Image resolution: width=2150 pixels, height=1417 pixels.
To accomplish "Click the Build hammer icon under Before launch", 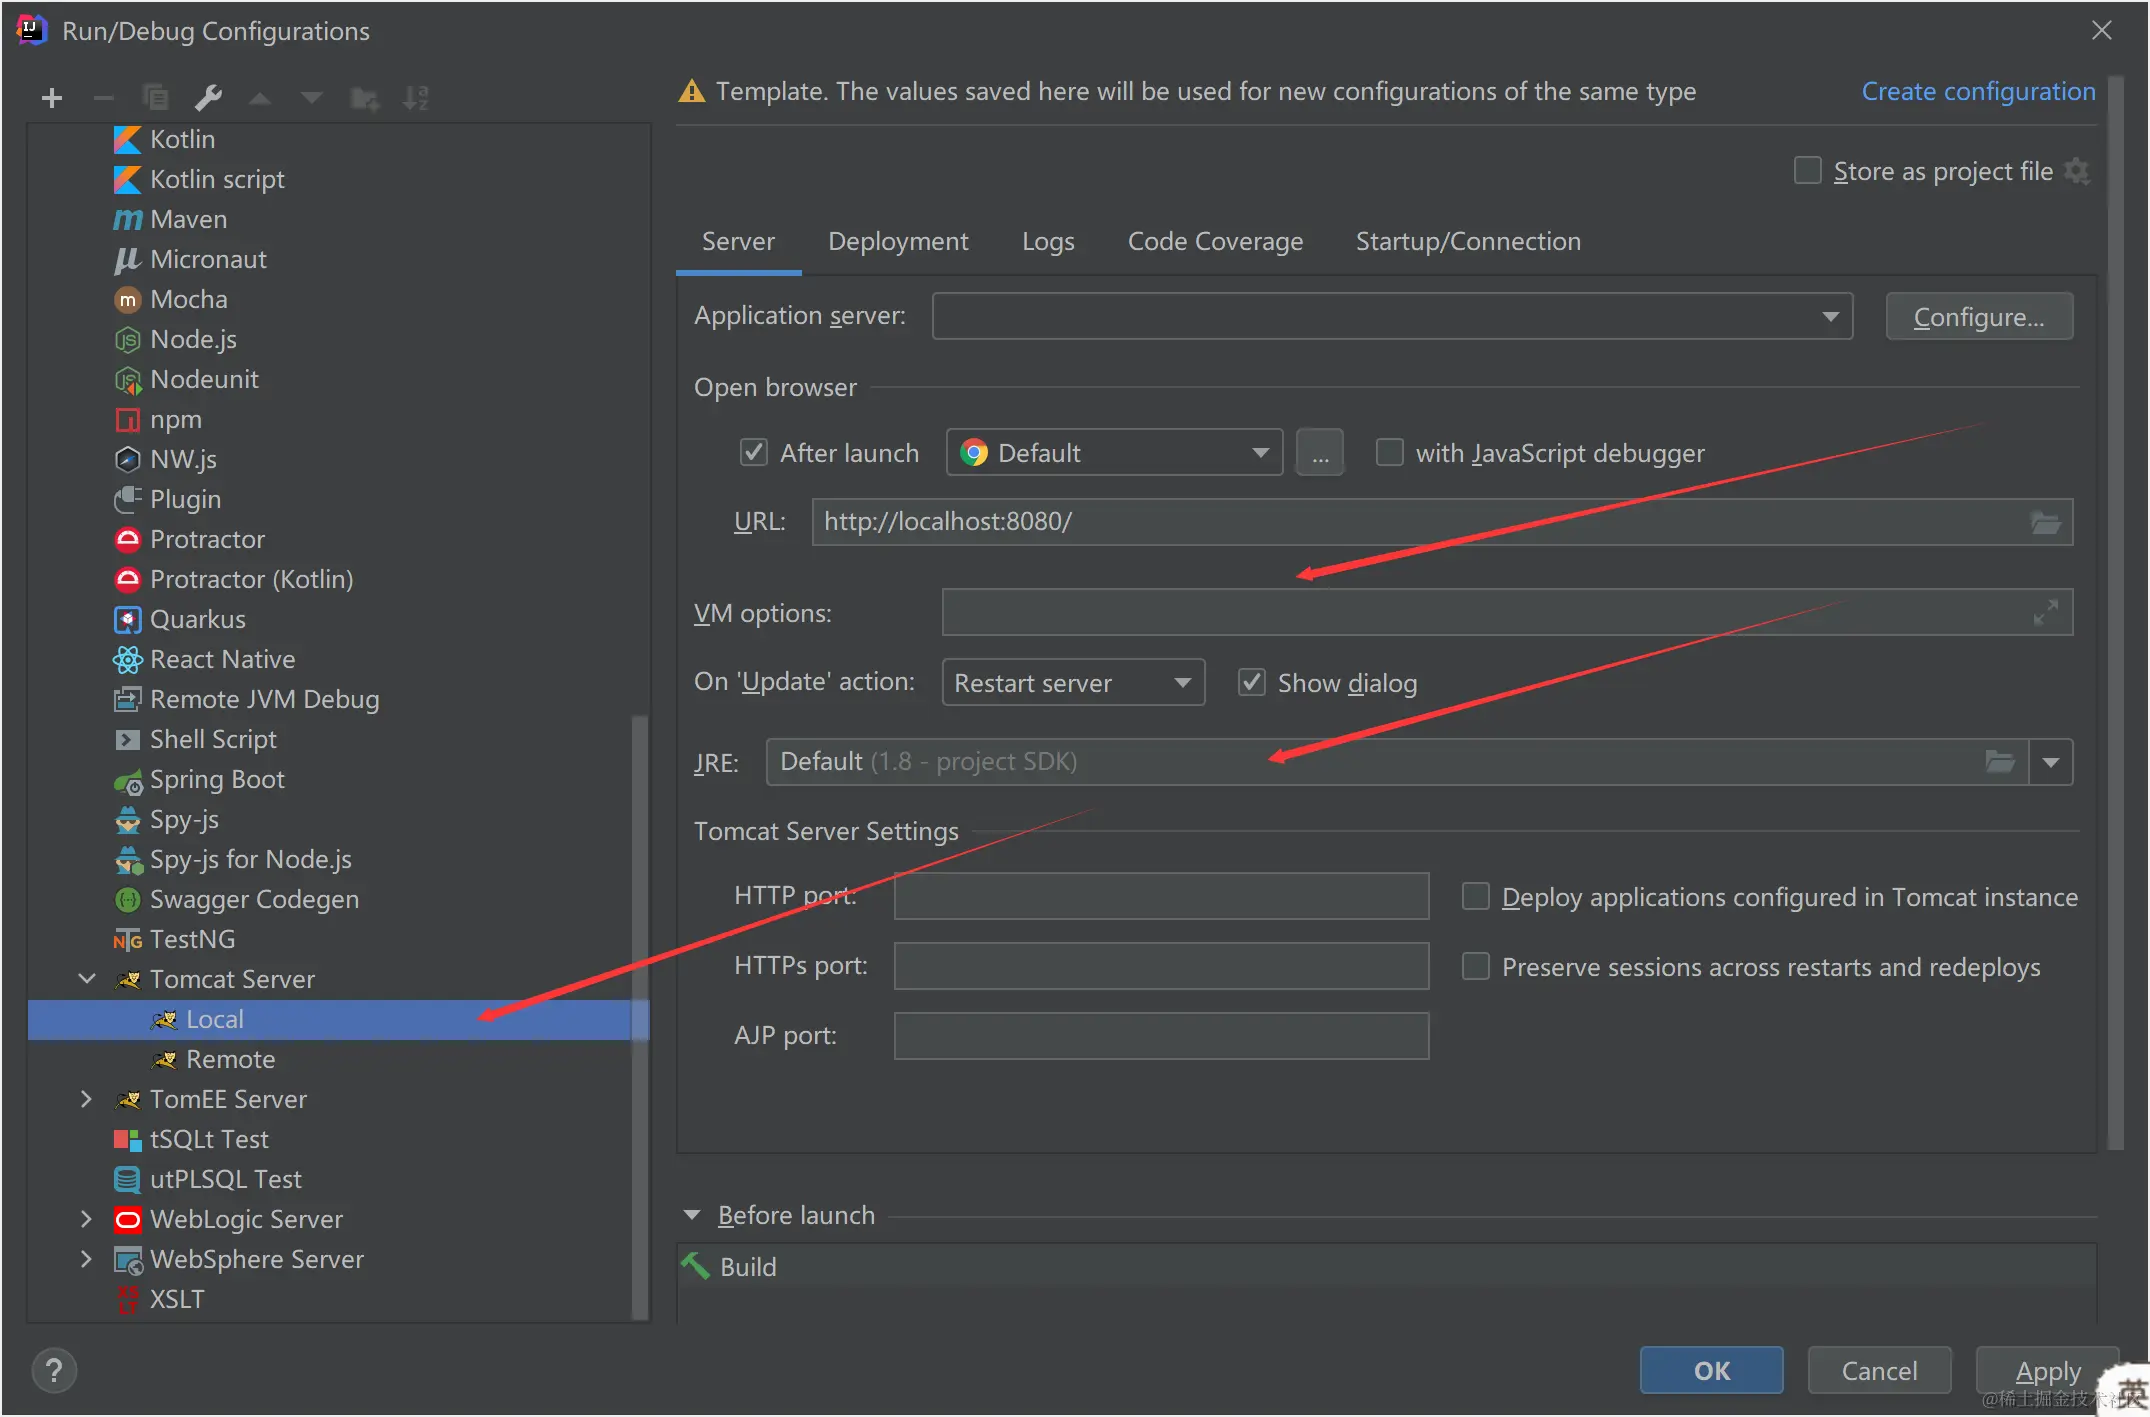I will [696, 1266].
